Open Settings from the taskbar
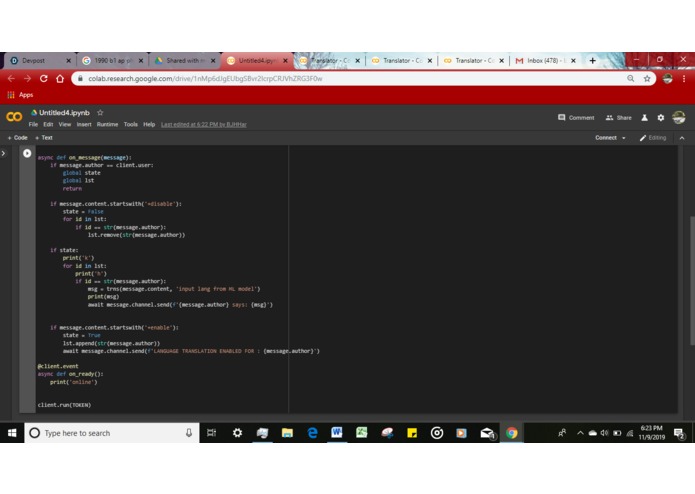 coord(237,433)
